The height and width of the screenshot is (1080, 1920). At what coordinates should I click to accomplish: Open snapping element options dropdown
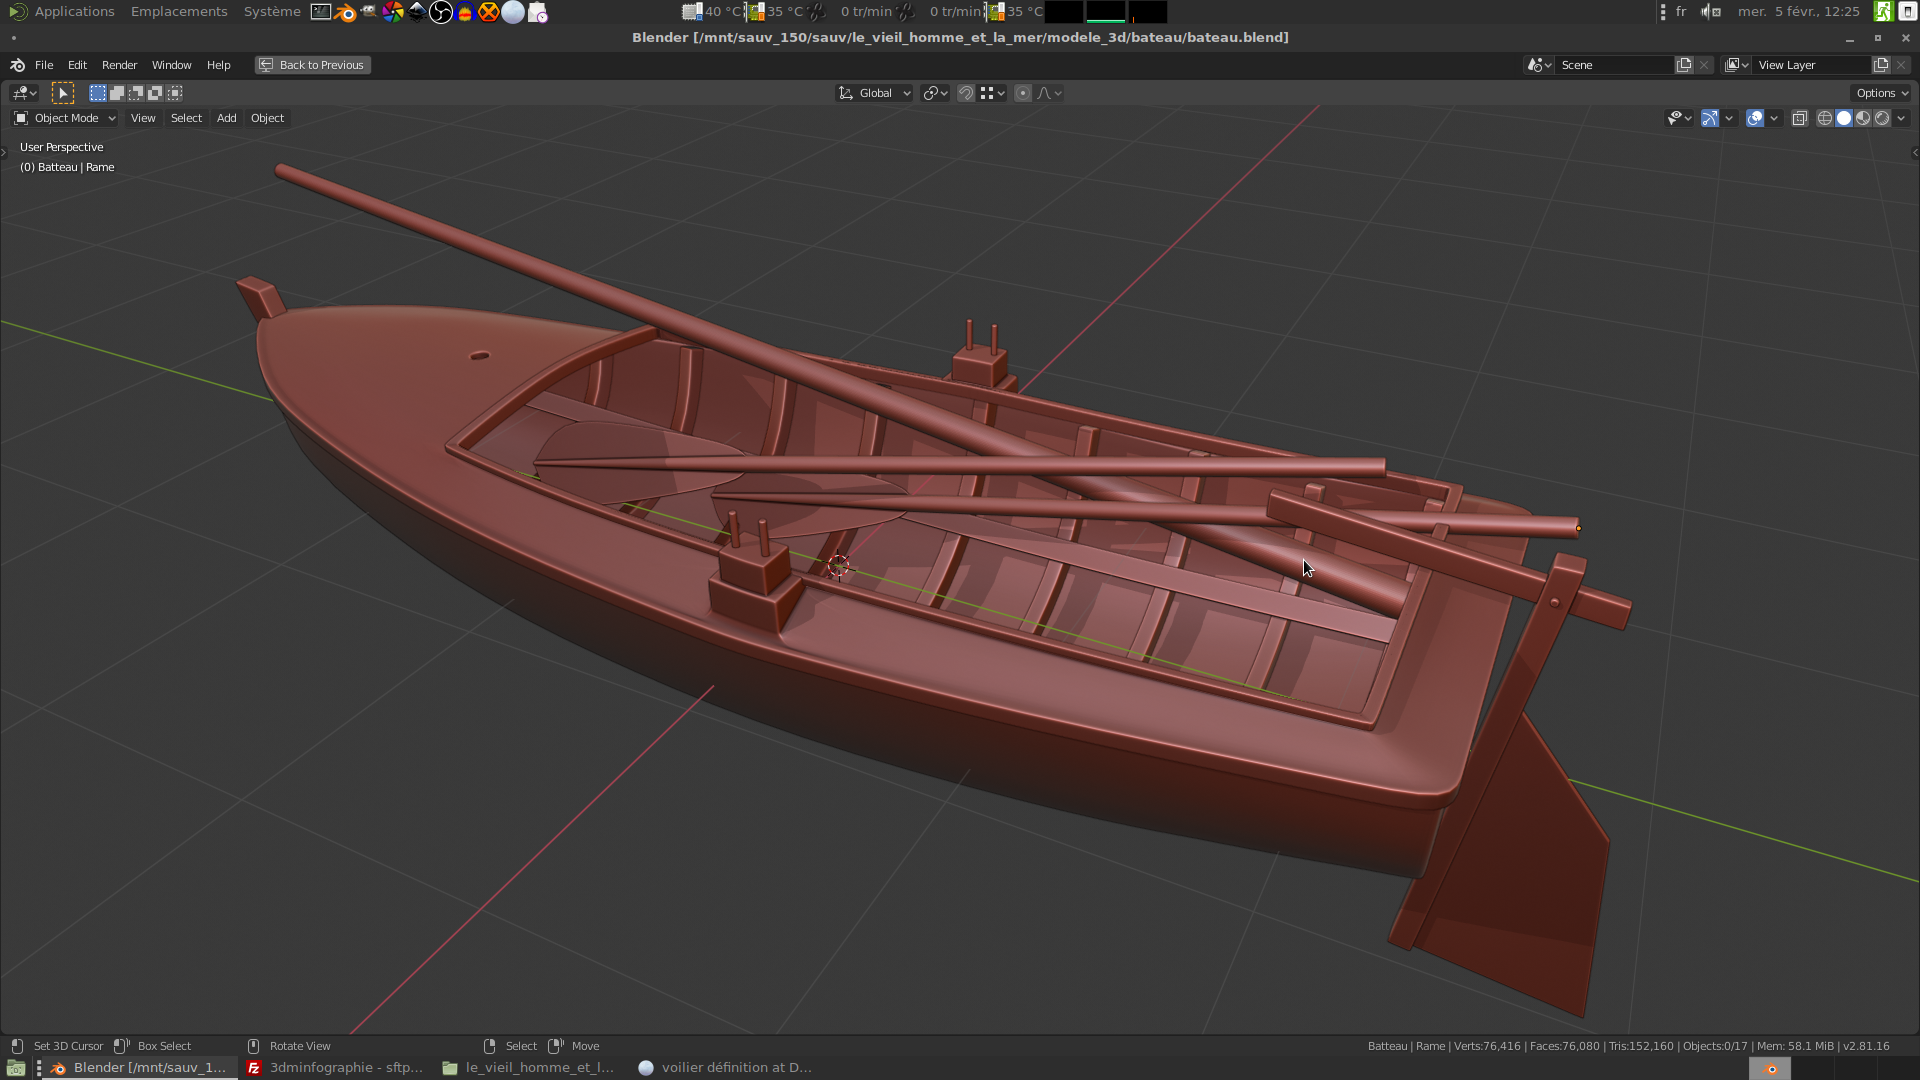coord(993,93)
